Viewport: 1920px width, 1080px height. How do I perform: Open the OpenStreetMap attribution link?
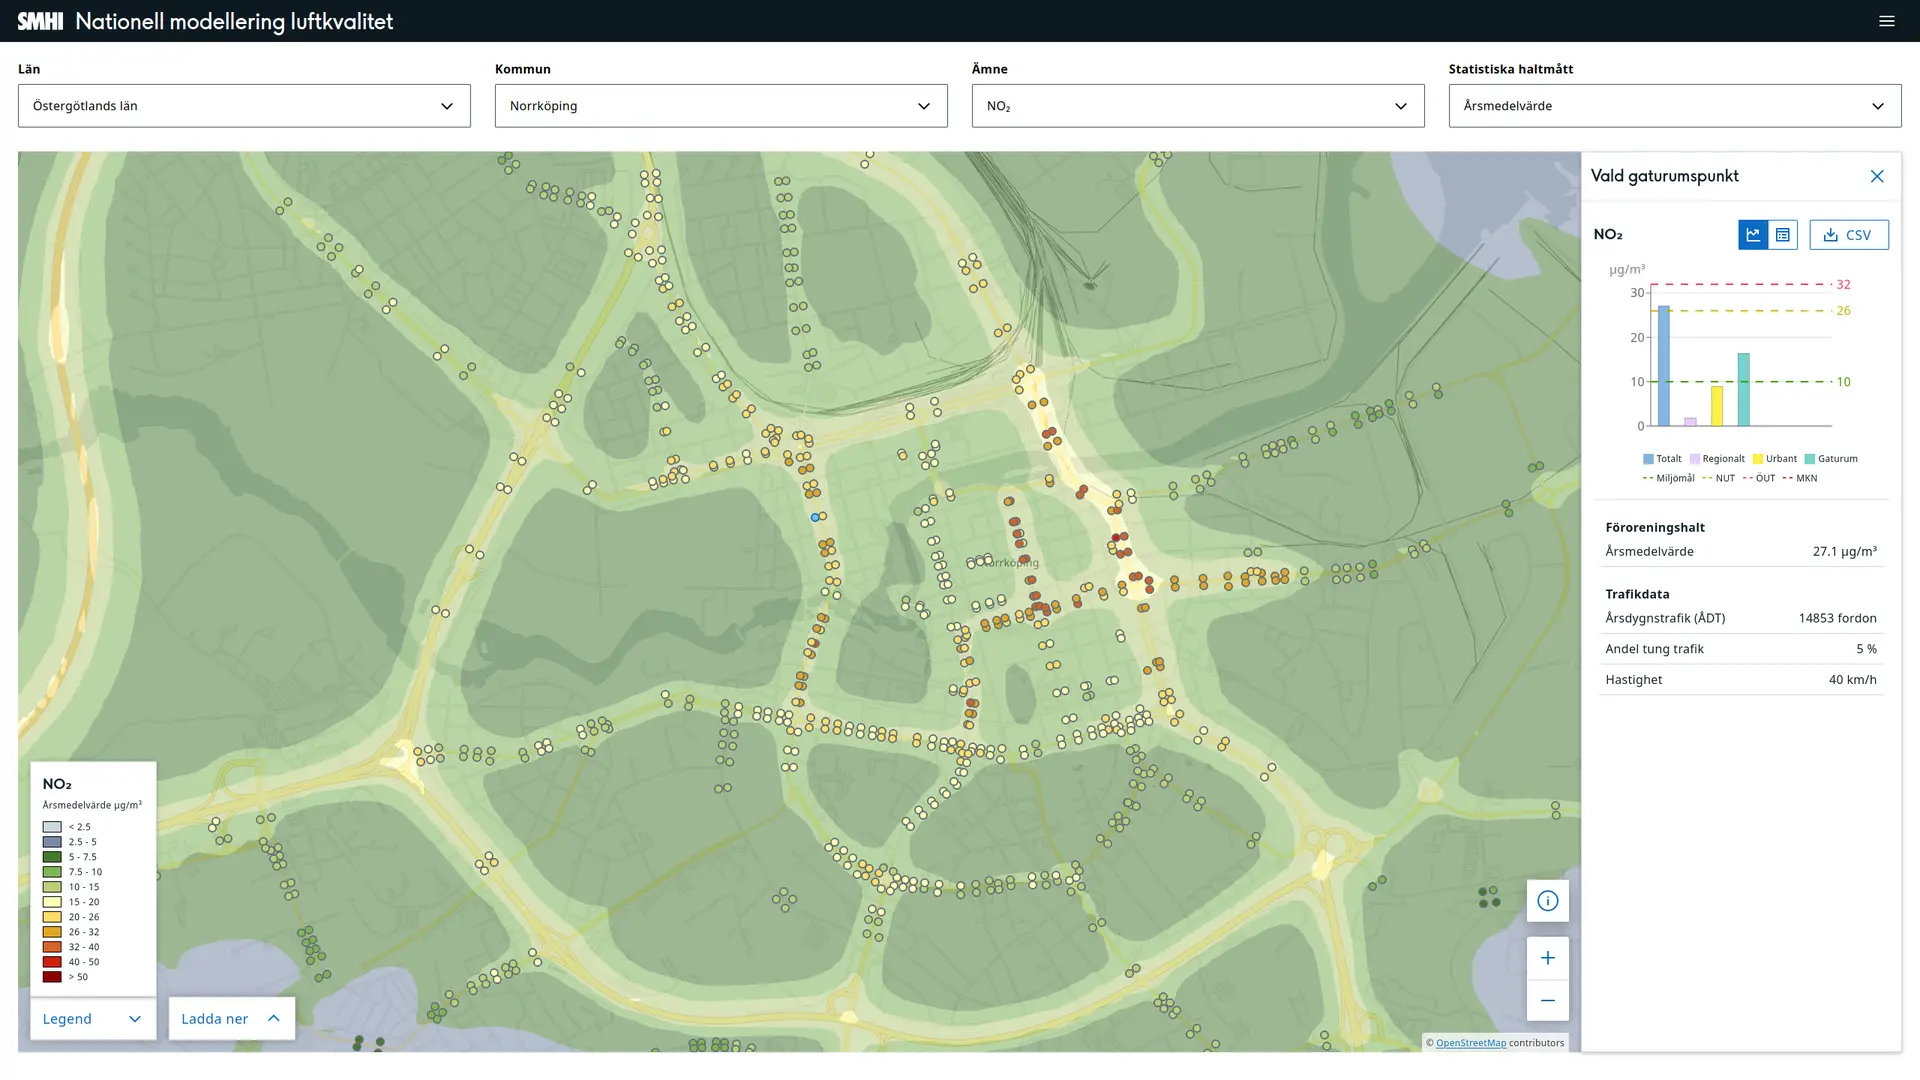(1470, 1043)
